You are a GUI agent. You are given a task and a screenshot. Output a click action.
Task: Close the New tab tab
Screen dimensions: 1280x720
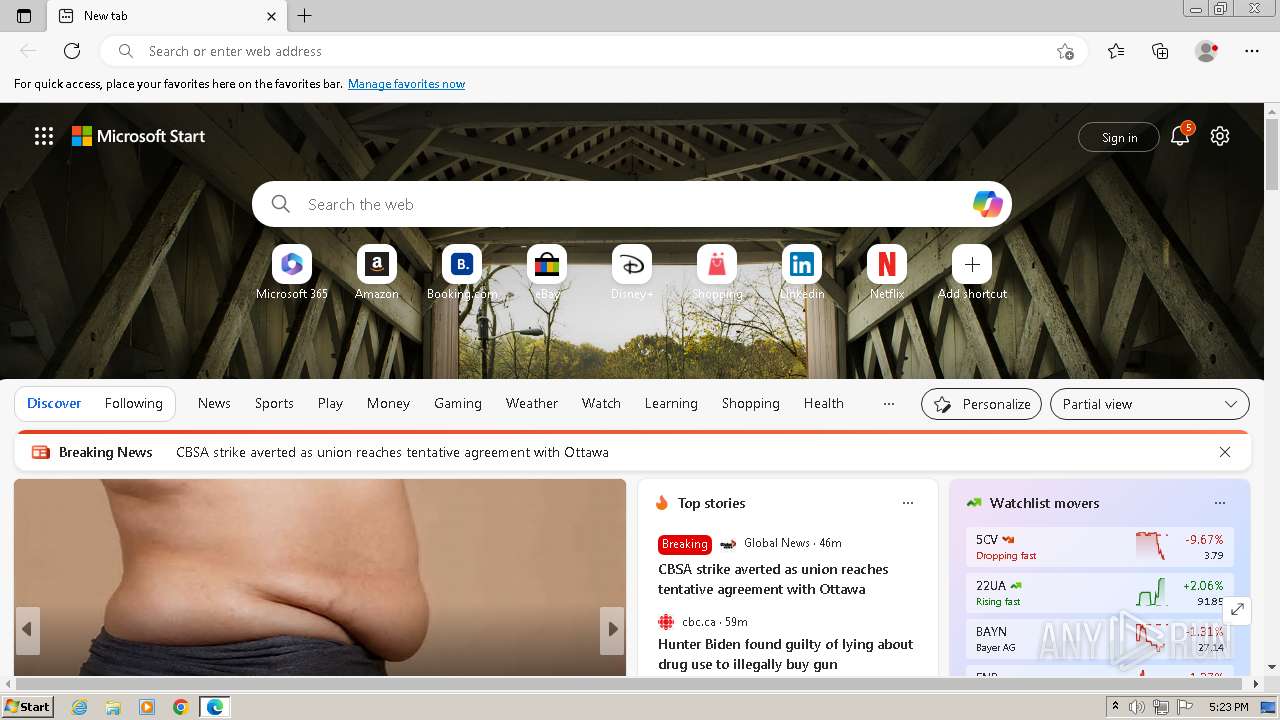pyautogui.click(x=271, y=16)
